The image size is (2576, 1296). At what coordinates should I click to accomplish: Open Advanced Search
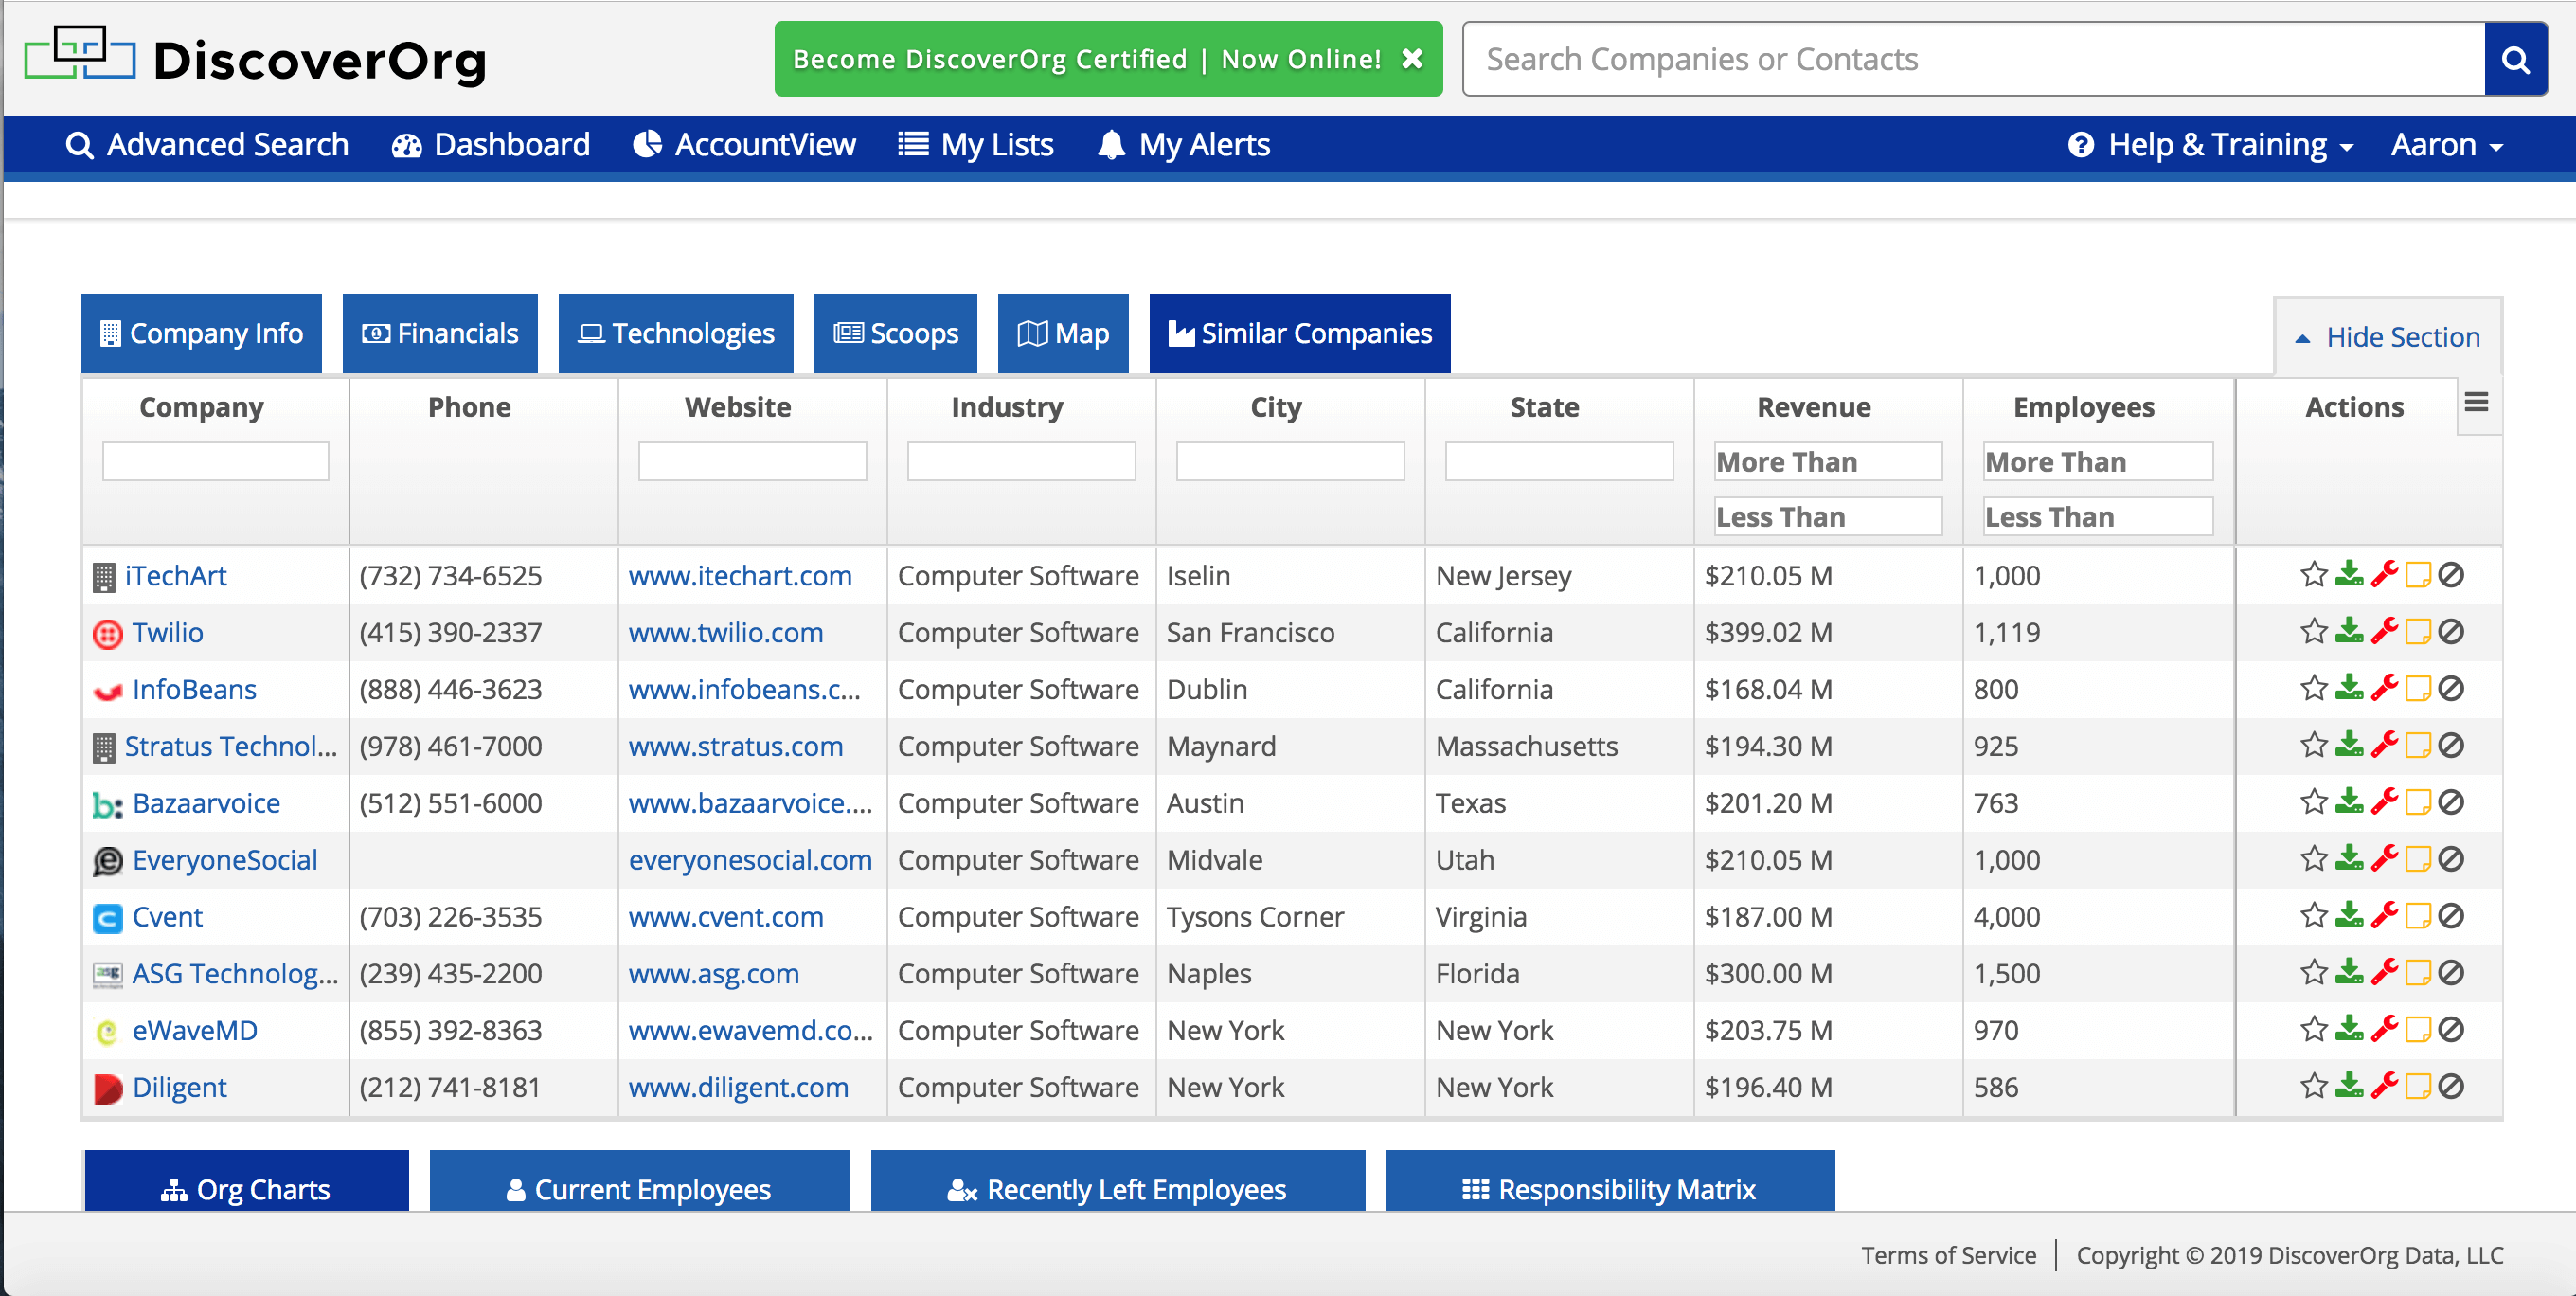[x=207, y=145]
